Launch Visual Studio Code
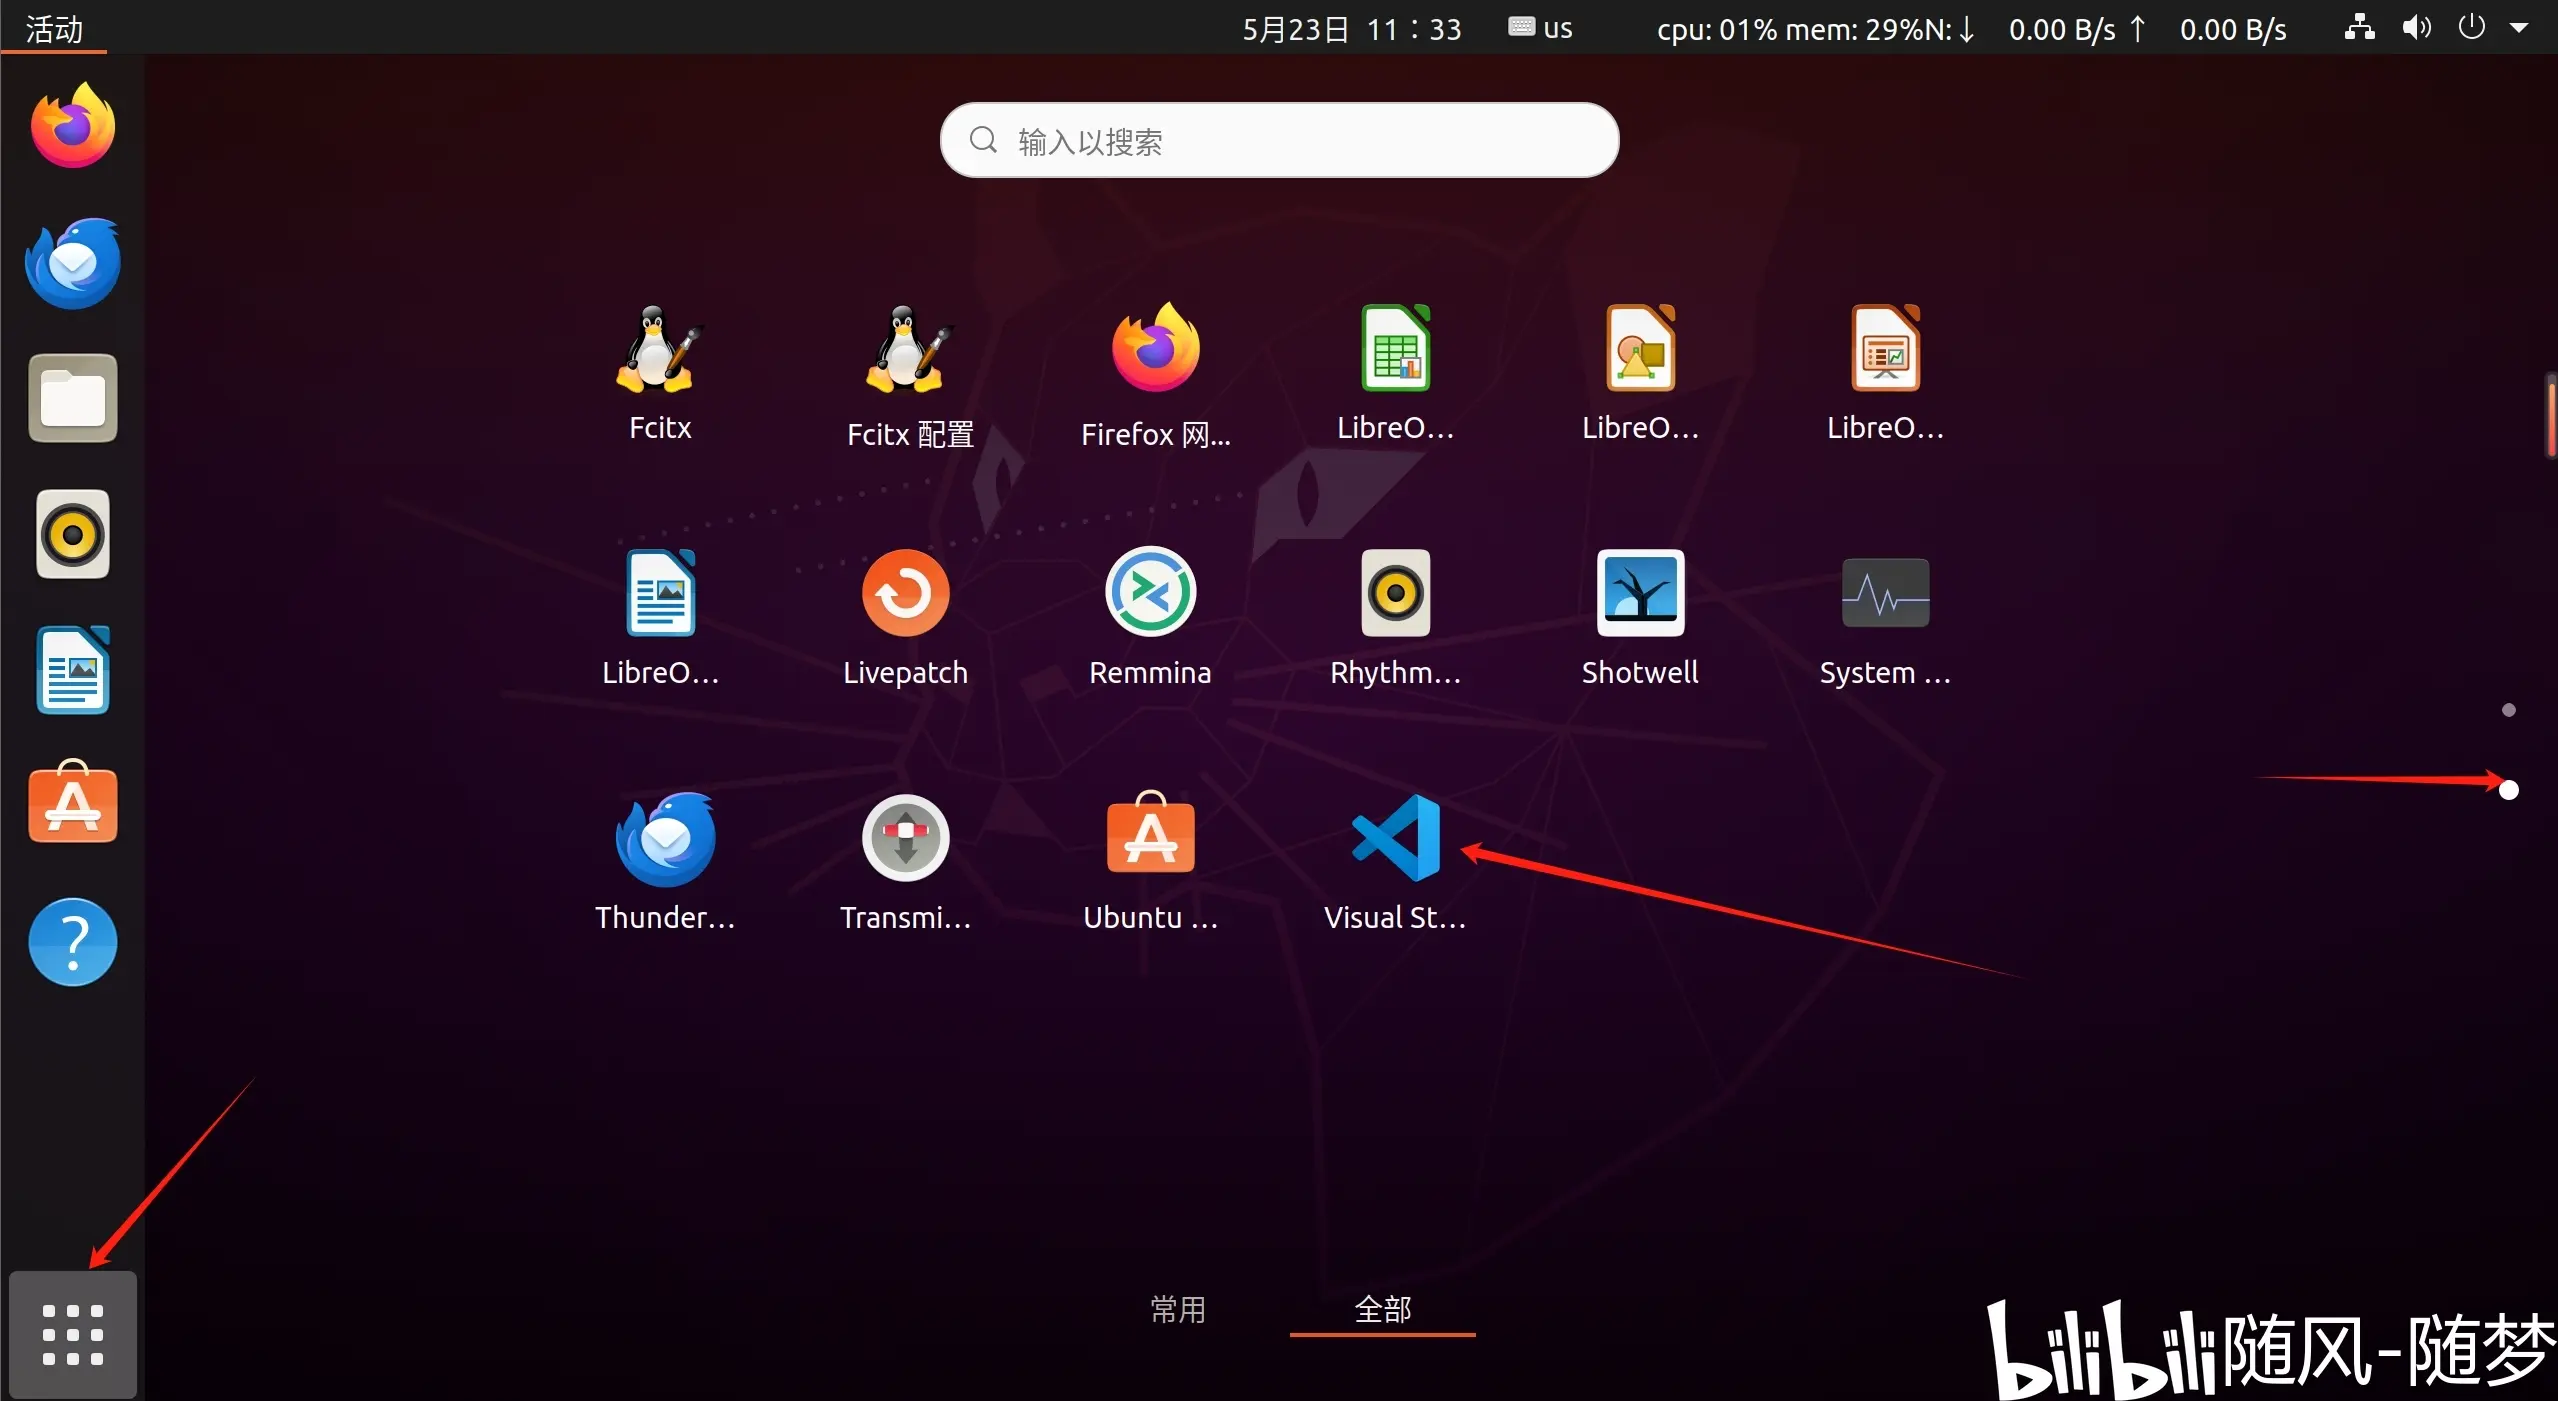 (1396, 863)
